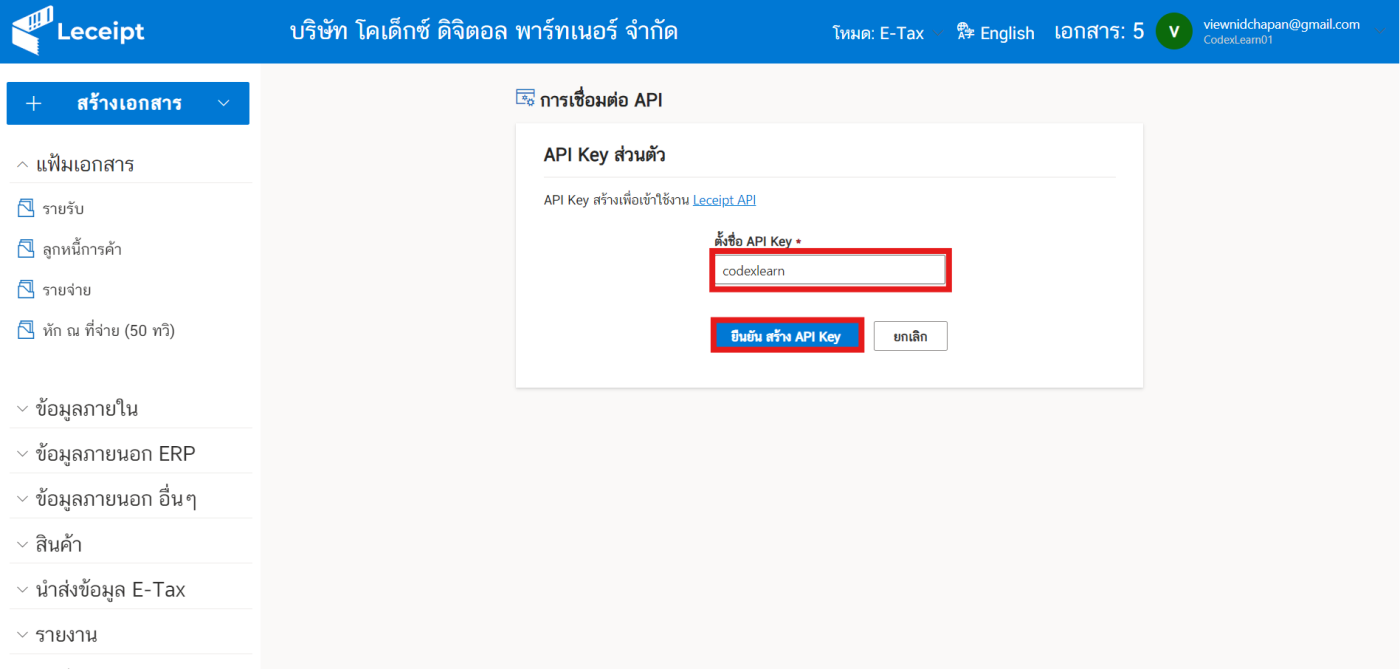Expand the สินค้า section
Viewport: 1400px width, 669px height.
pyautogui.click(x=22, y=545)
